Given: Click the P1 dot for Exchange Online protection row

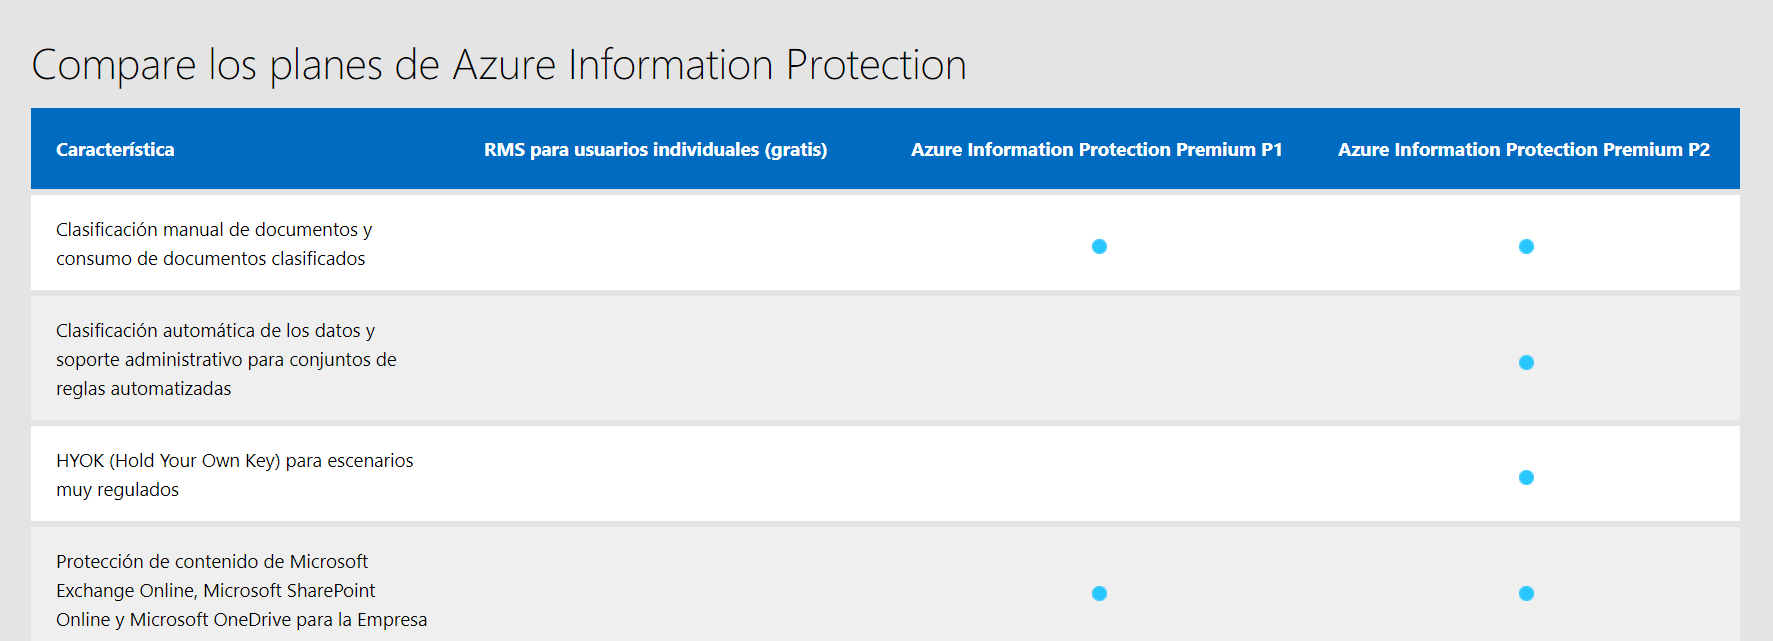Looking at the screenshot, I should (x=1099, y=593).
